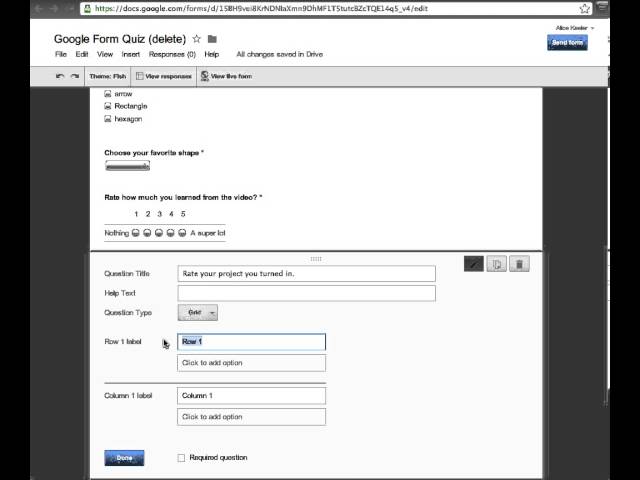Click View responses in toolbar
Viewport: 640px width, 480px height.
pos(164,76)
